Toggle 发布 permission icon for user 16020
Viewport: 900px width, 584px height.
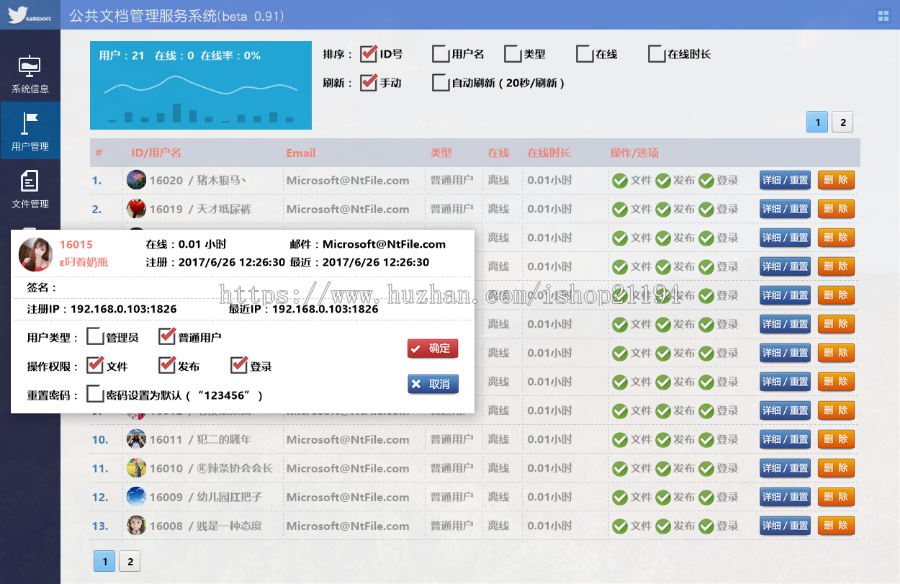(x=663, y=180)
